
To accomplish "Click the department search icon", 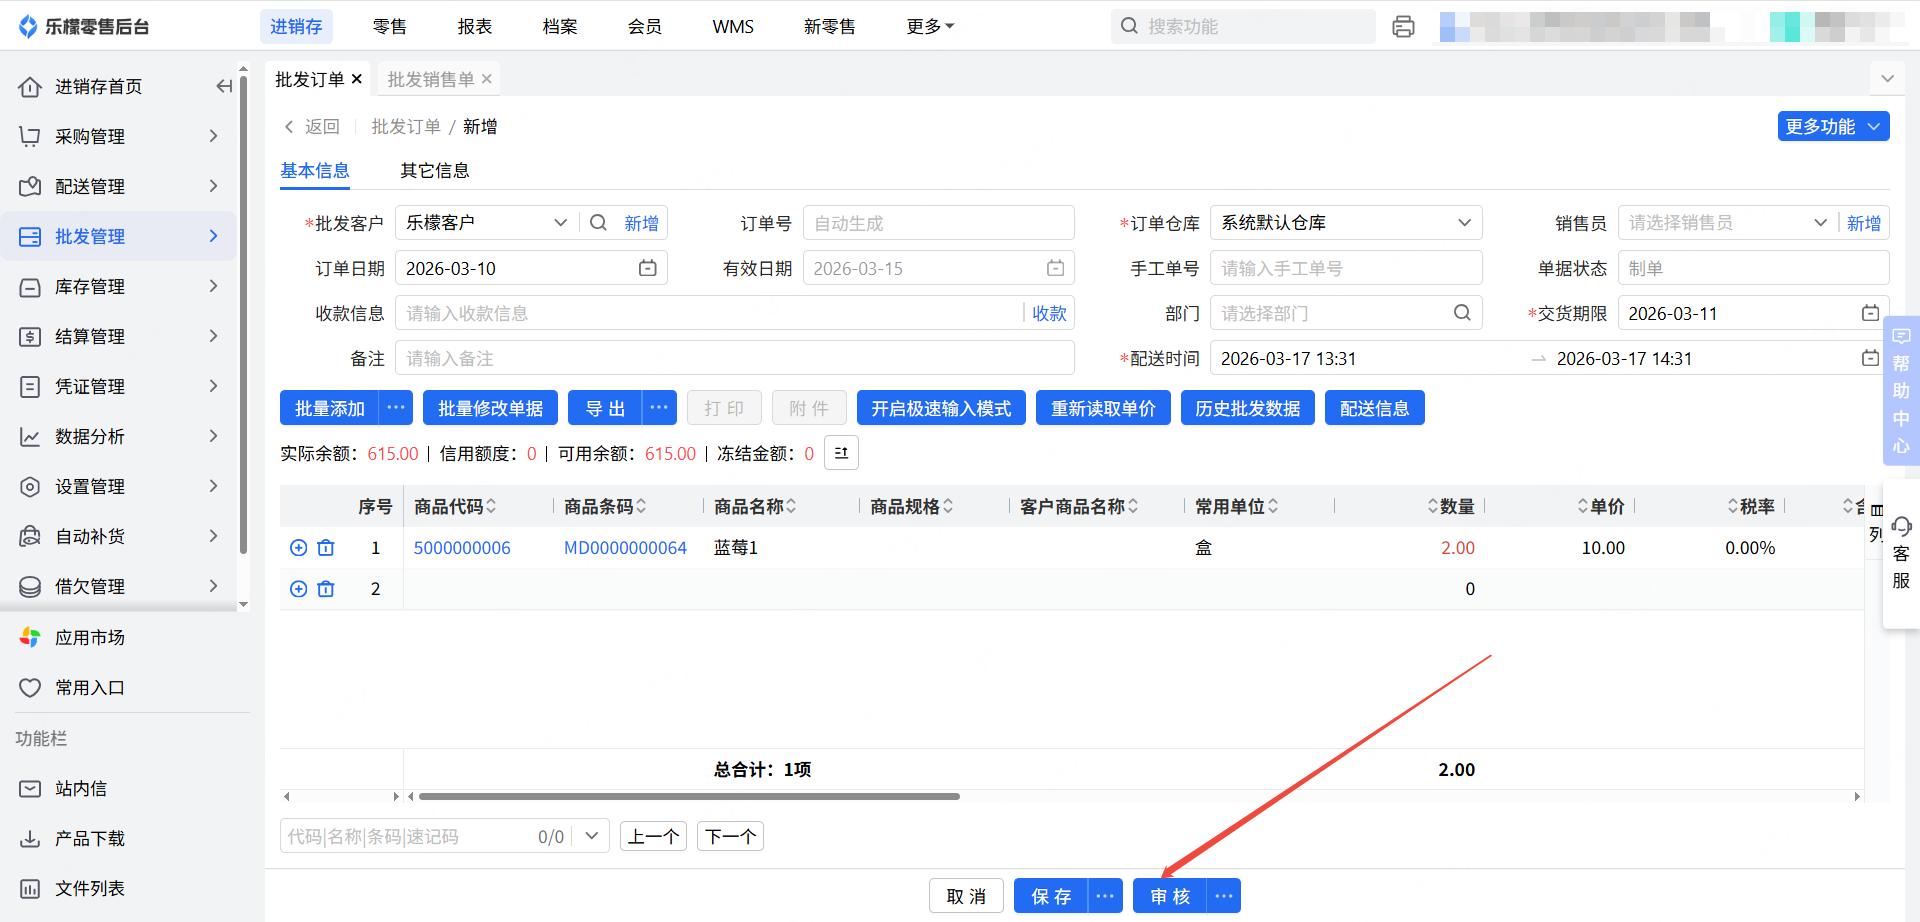I will click(1461, 313).
